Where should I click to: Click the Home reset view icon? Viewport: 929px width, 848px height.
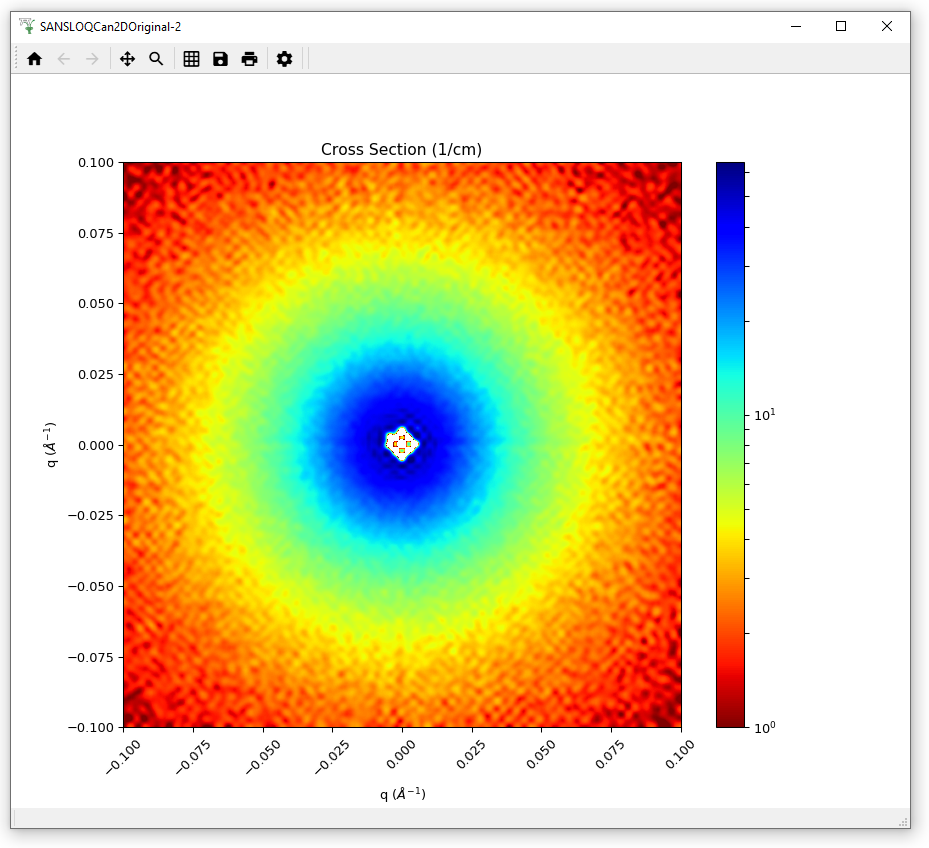[x=35, y=59]
